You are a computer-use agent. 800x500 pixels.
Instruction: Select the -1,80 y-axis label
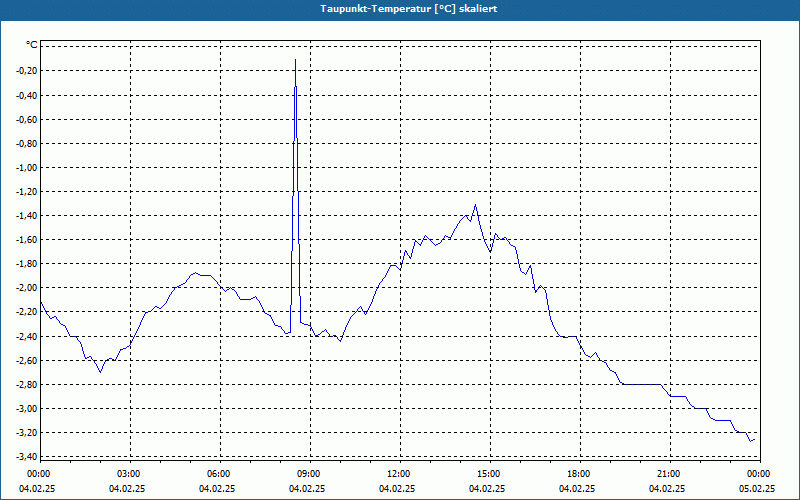tap(27, 264)
